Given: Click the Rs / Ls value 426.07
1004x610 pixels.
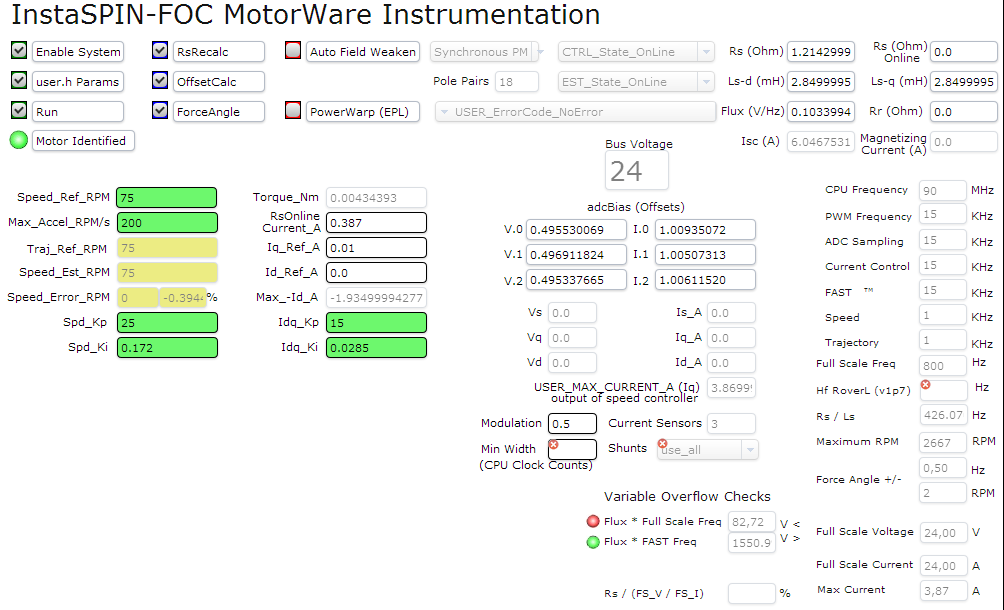Looking at the screenshot, I should (x=942, y=415).
